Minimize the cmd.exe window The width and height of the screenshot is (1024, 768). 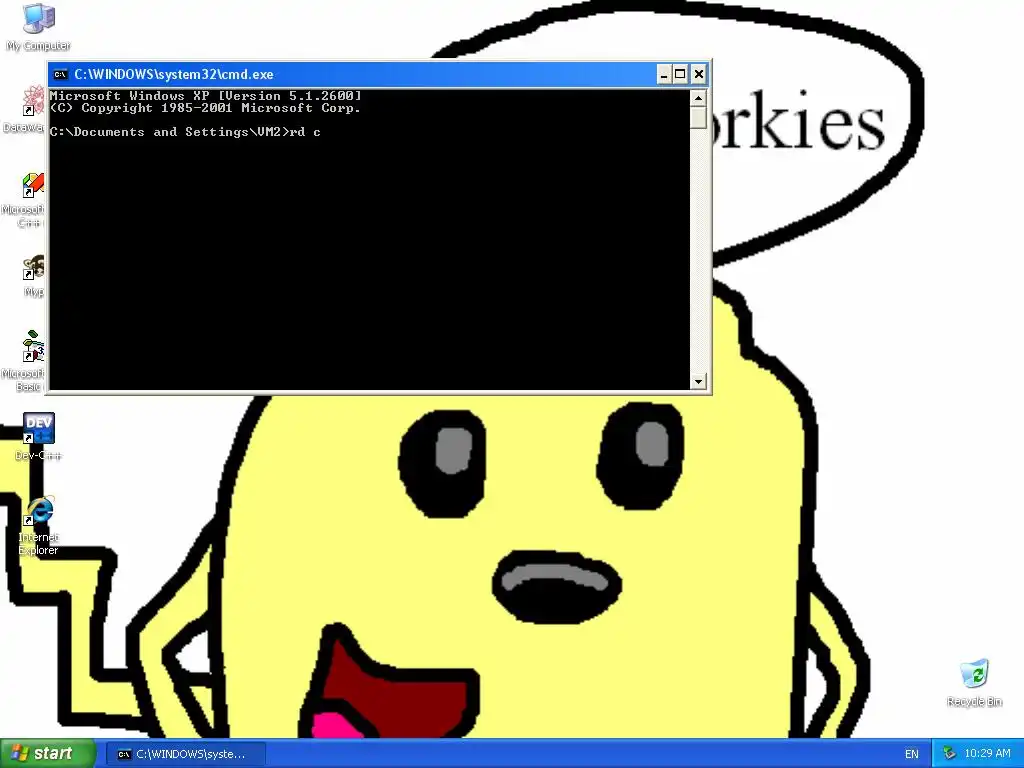click(663, 74)
